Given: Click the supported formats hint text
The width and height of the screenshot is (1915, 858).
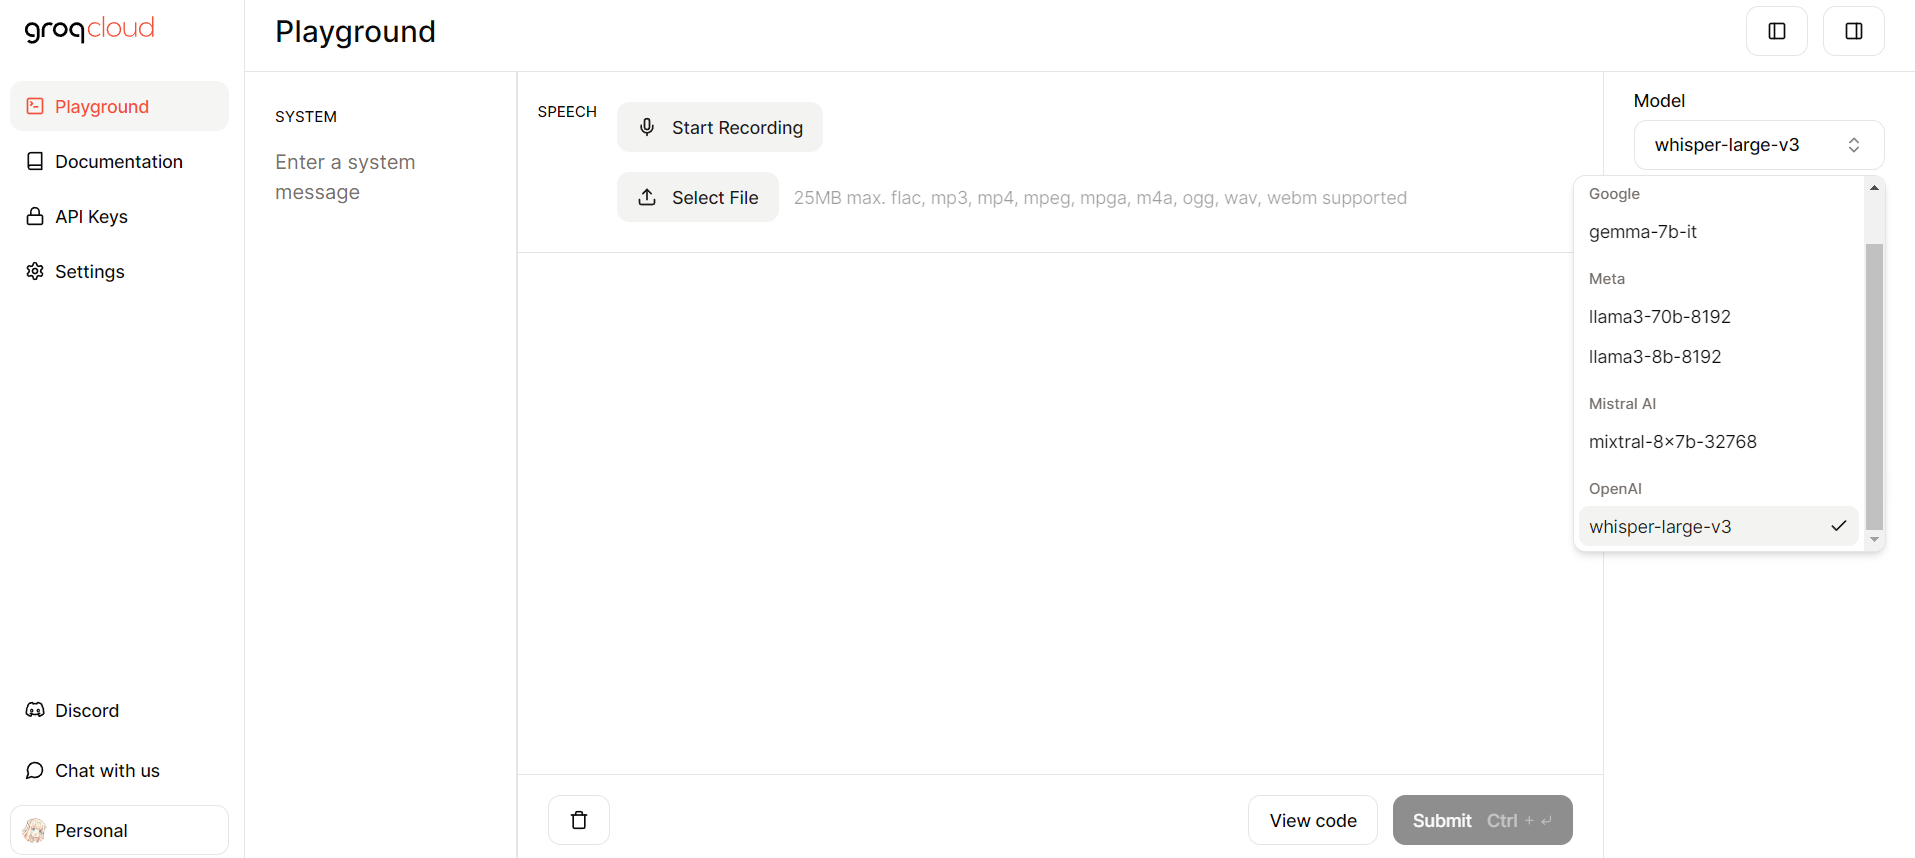Looking at the screenshot, I should pyautogui.click(x=1100, y=198).
